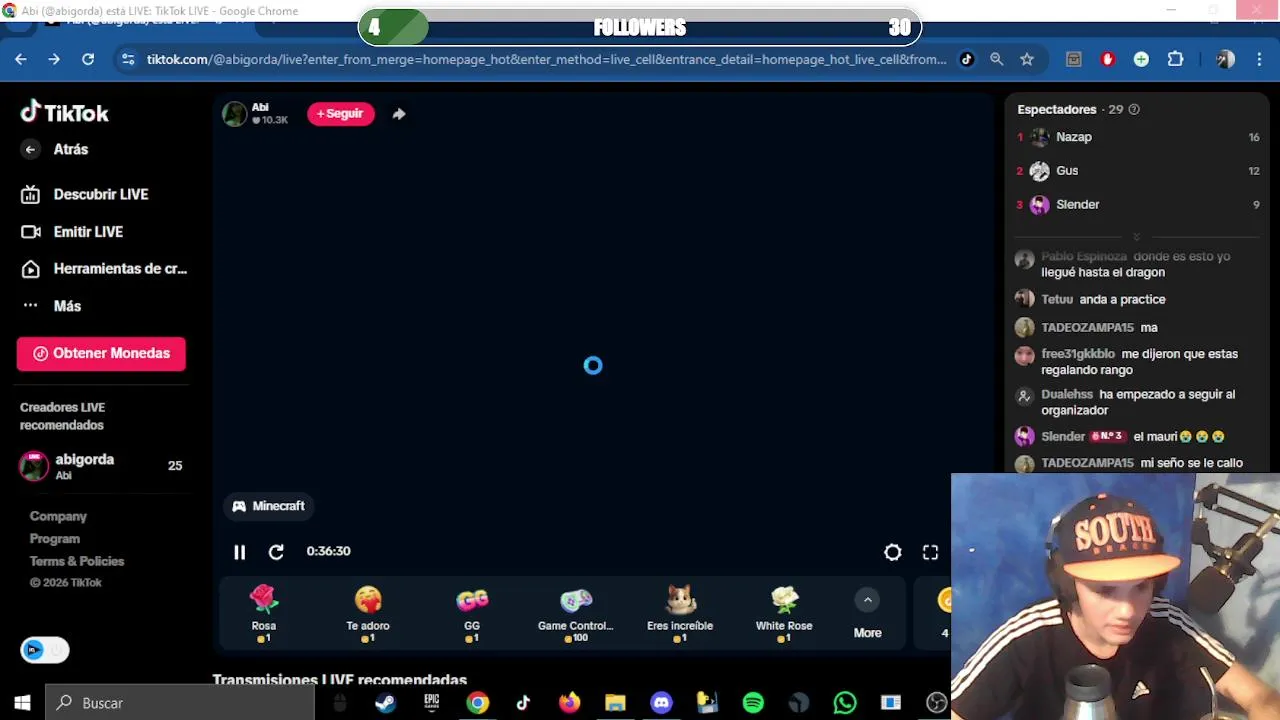This screenshot has height=720, width=1280.
Task: Enter fullscreen mode on the player
Action: (x=930, y=552)
